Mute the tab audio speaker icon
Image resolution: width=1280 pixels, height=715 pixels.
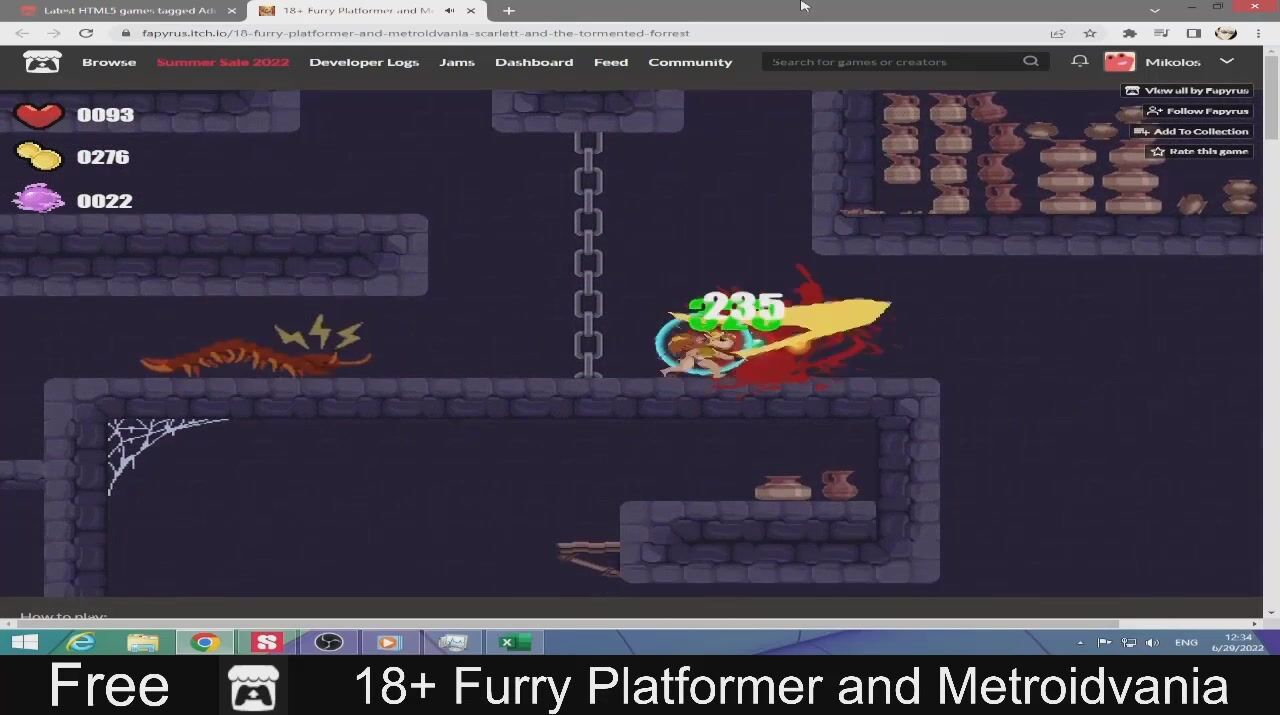pyautogui.click(x=449, y=11)
